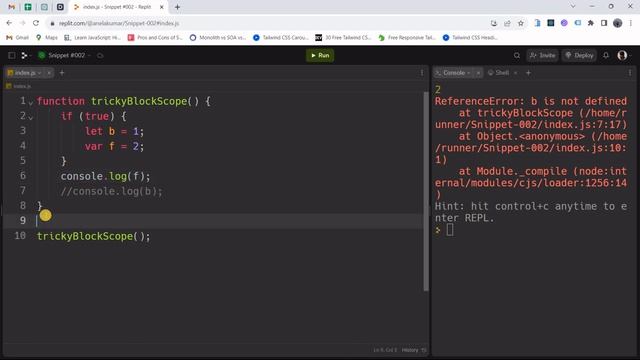Click the cloud sync status icon

click(100, 55)
